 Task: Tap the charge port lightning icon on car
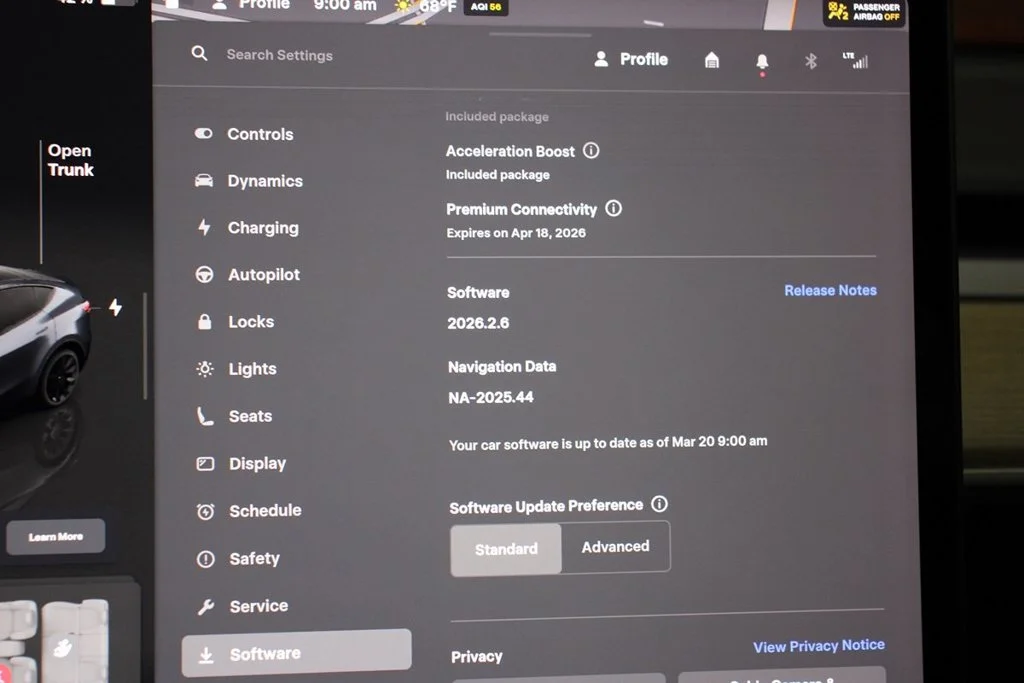pyautogui.click(x=116, y=307)
